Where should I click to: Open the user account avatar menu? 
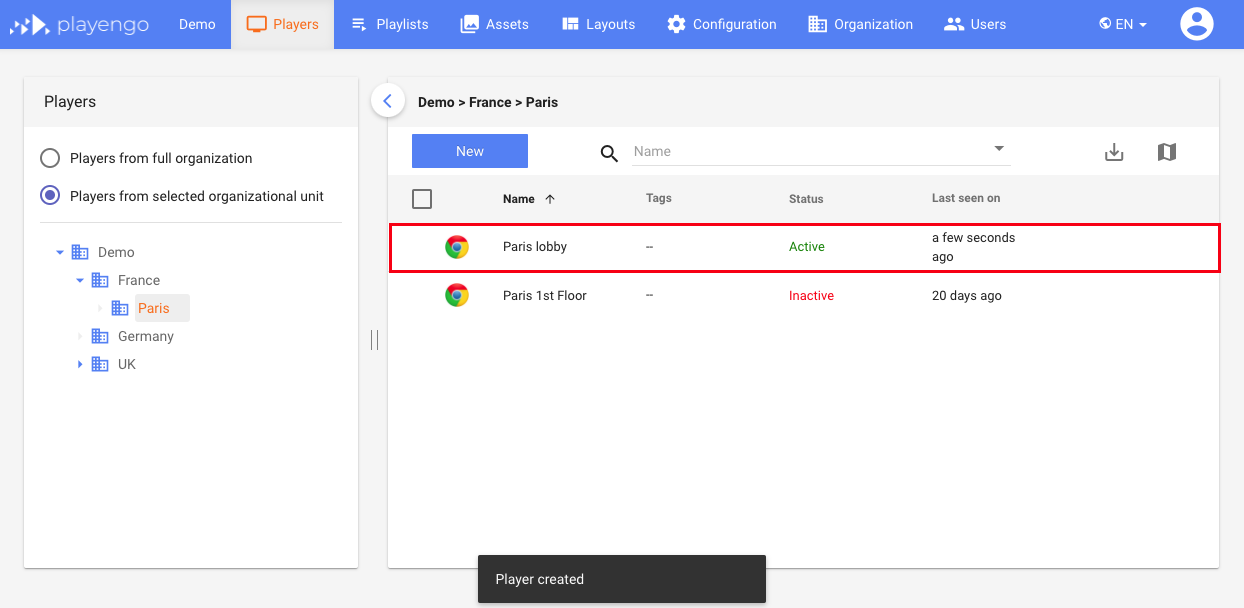click(1196, 24)
